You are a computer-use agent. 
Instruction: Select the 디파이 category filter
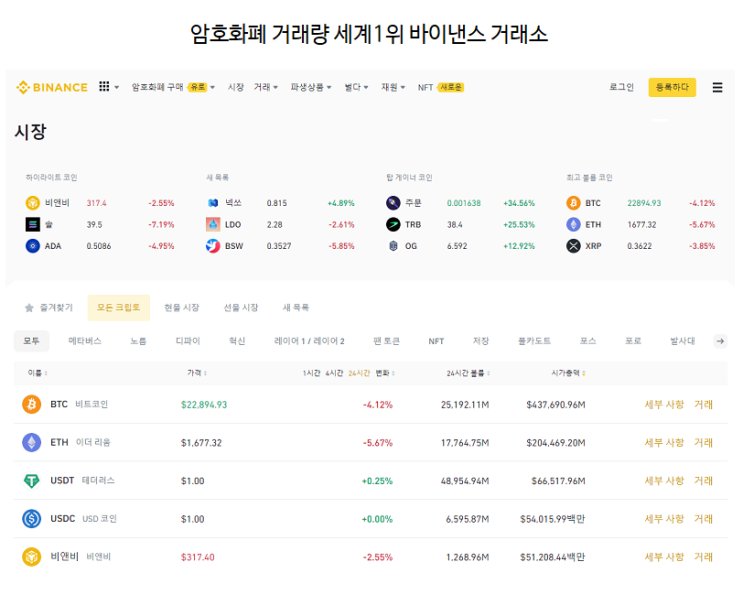tap(188, 341)
